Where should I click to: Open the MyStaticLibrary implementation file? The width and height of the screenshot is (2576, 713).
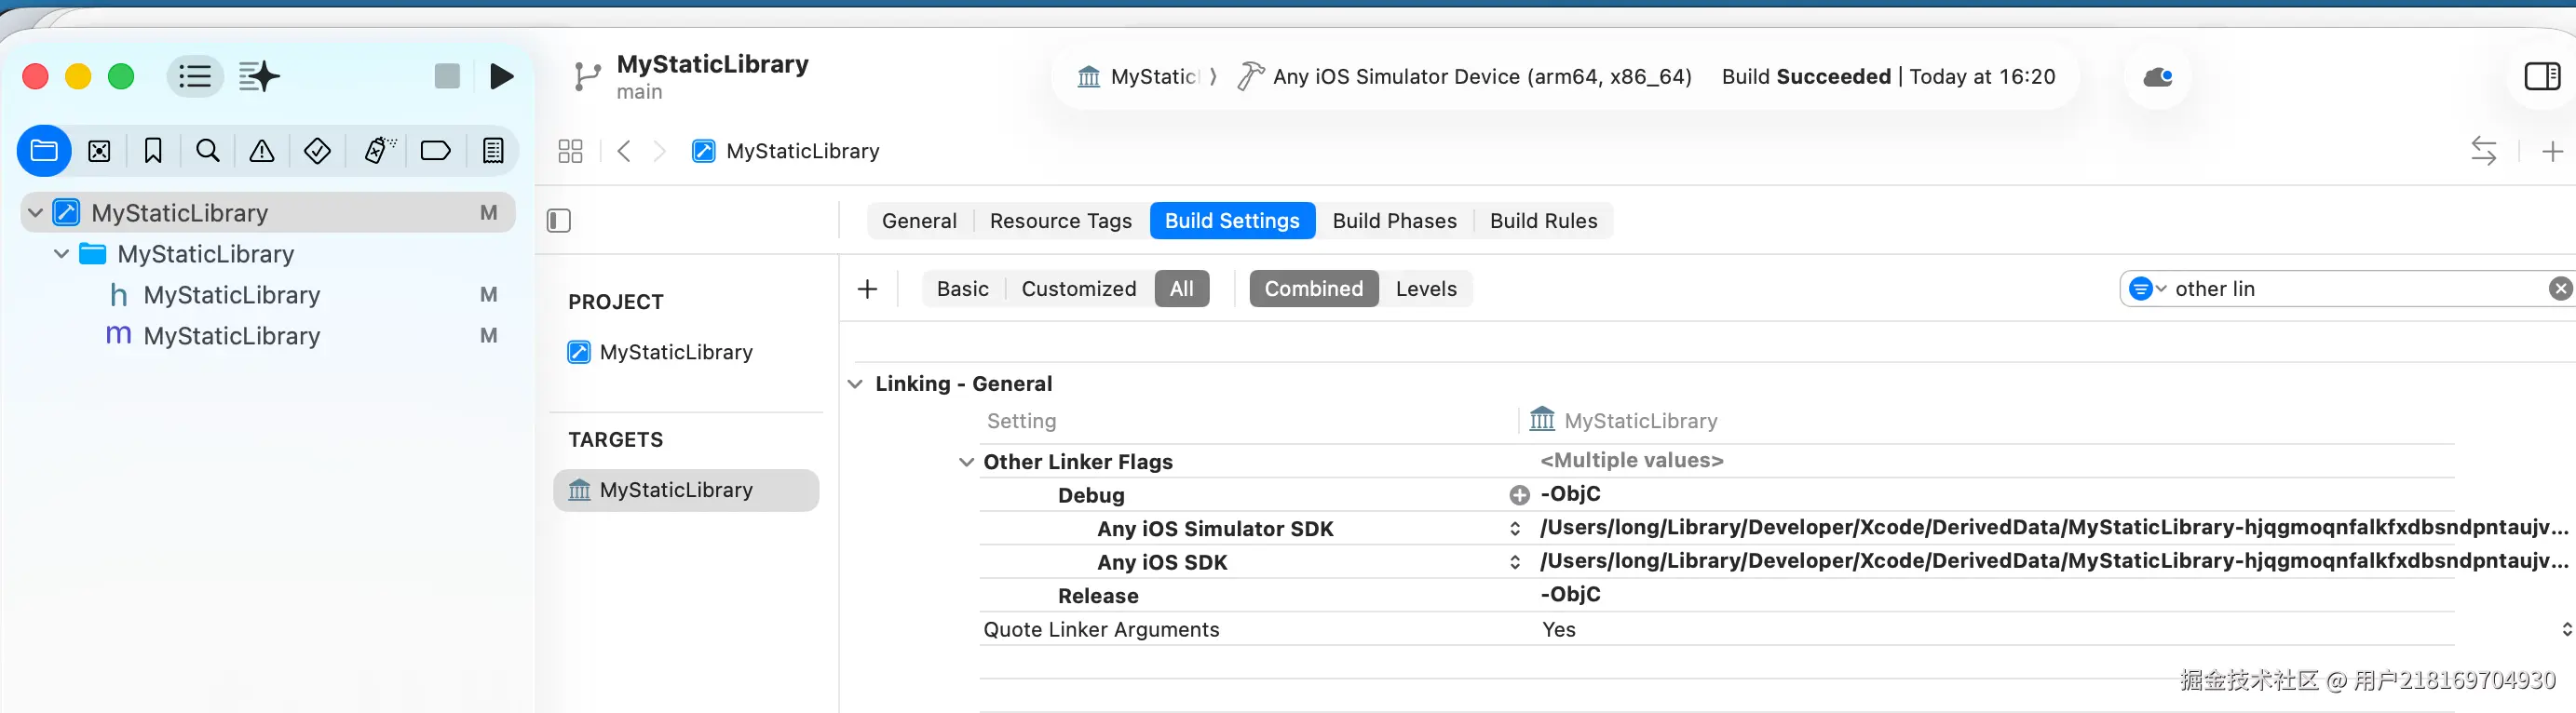pyautogui.click(x=231, y=336)
